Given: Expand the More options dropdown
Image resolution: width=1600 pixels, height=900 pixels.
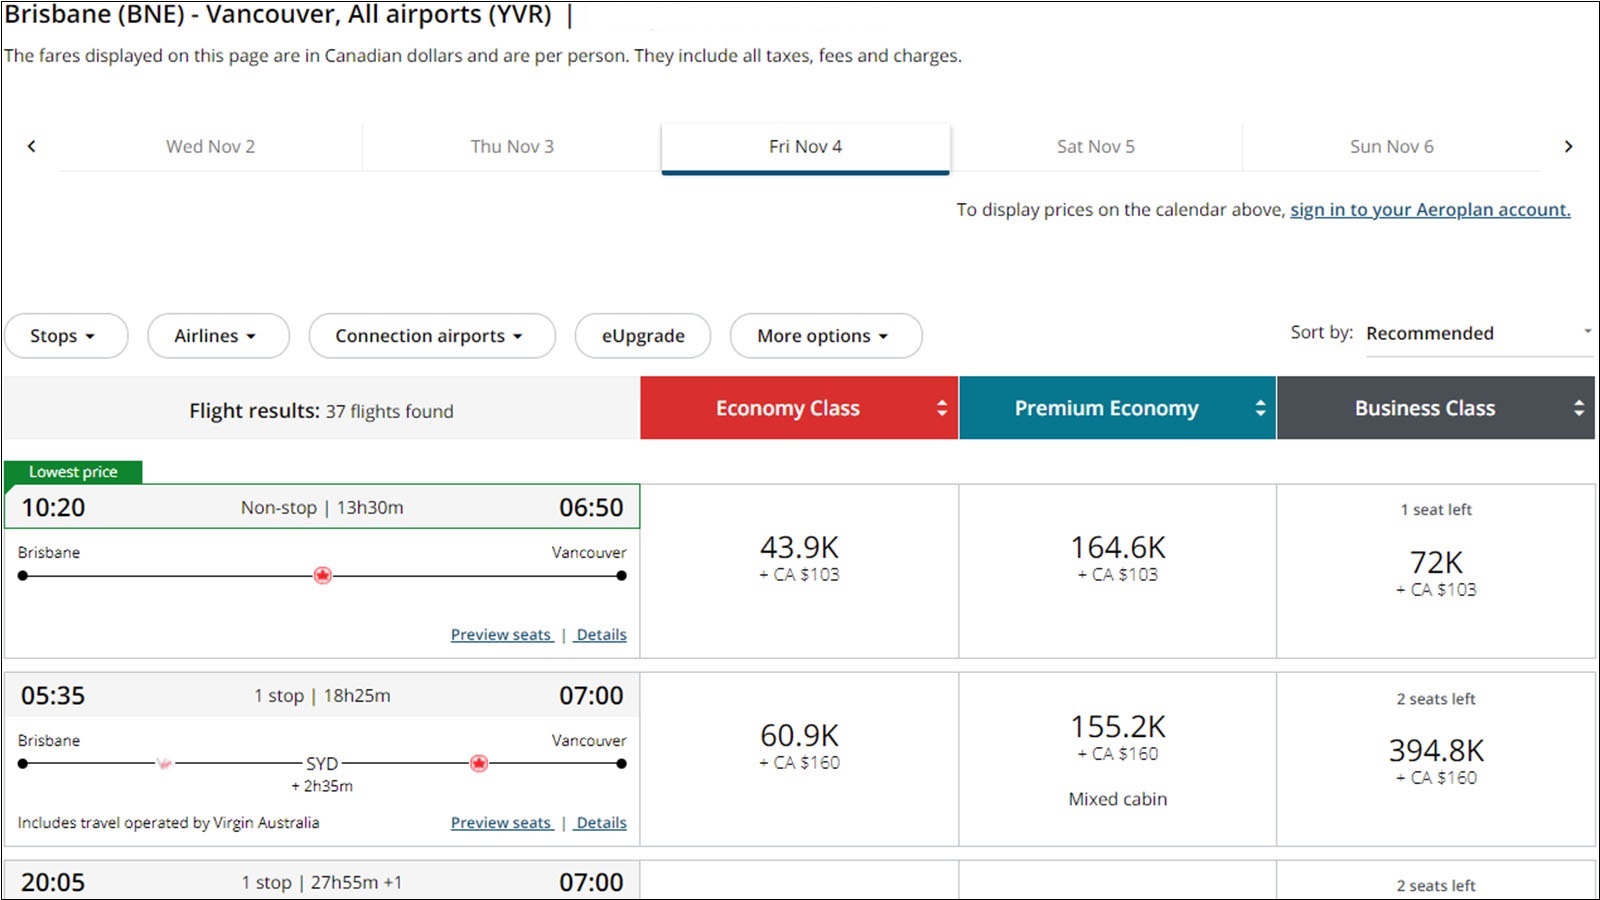Looking at the screenshot, I should (826, 336).
